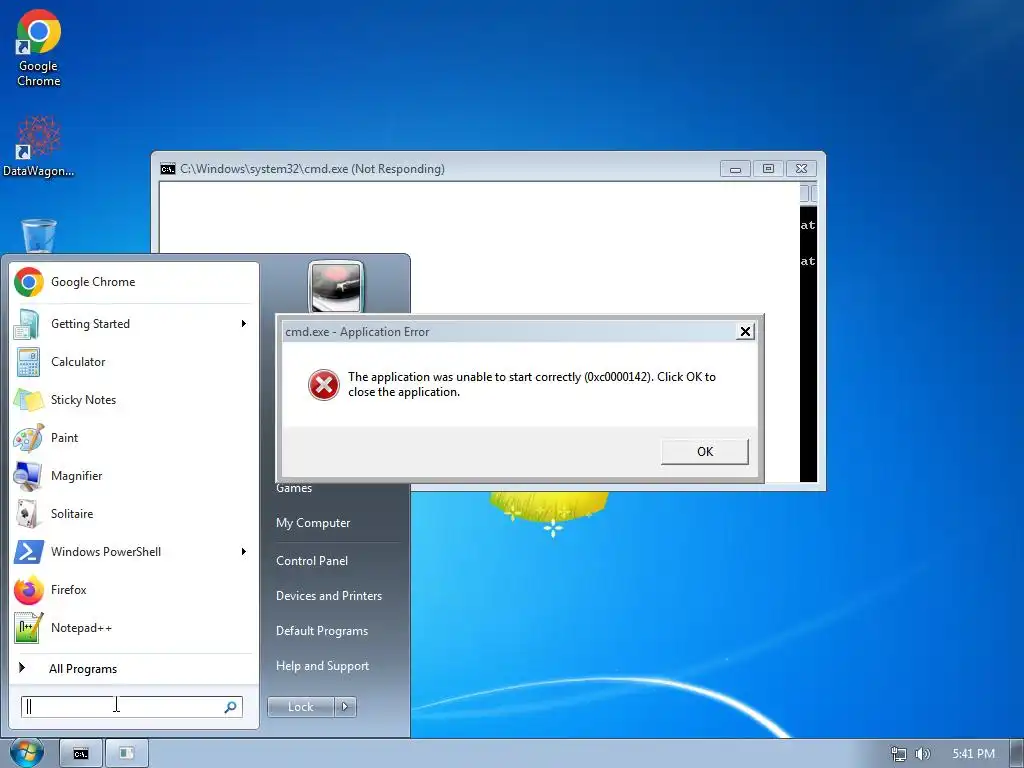Click the Lock button
This screenshot has width=1024, height=768.
(300, 707)
